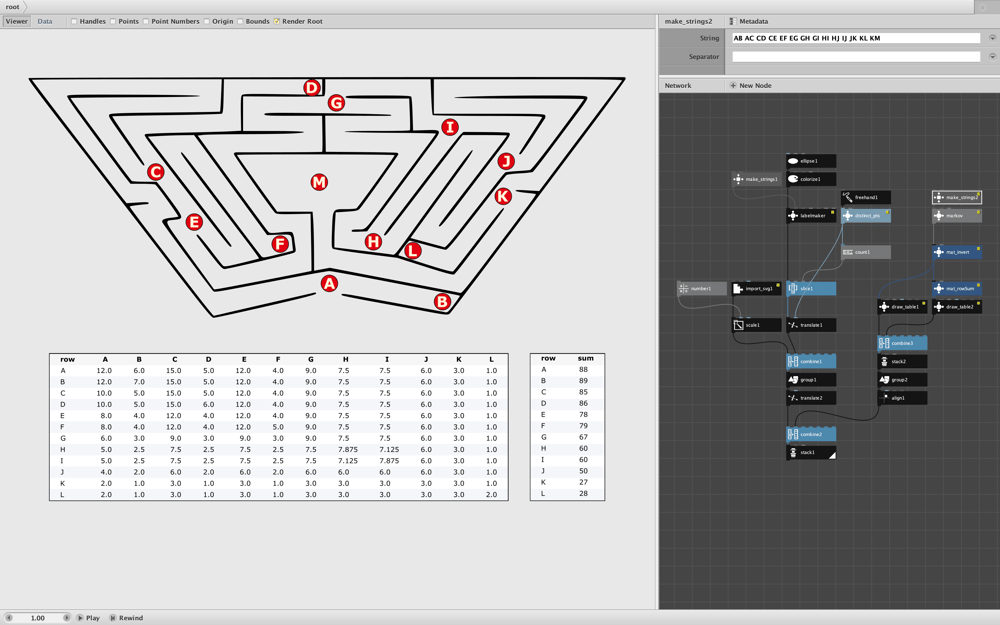Select the group1 node
Image resolution: width=1000 pixels, height=625 pixels.
(x=811, y=379)
